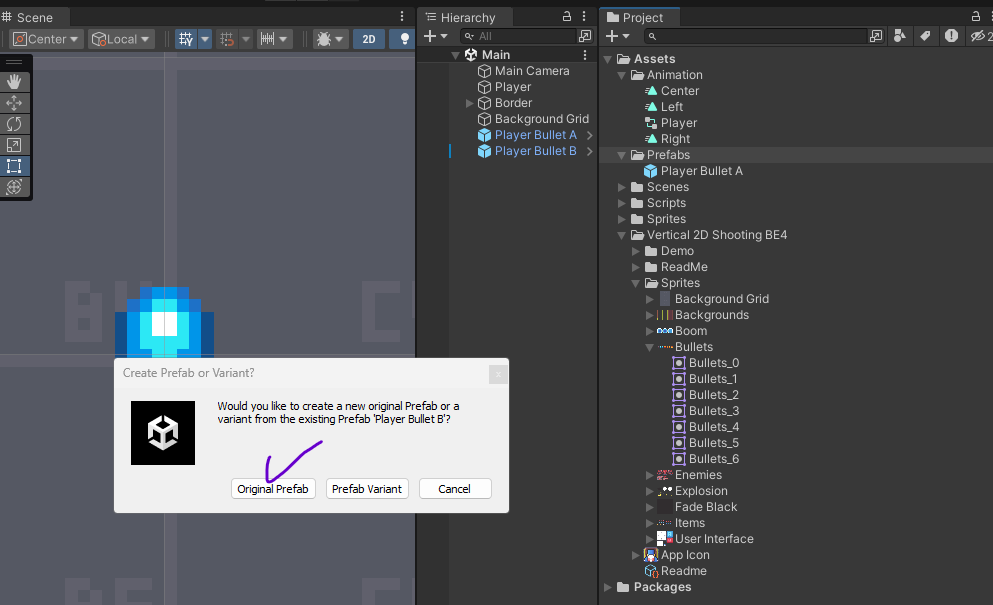This screenshot has width=993, height=605.
Task: Select the Move tool in Scene toolbar
Action: (14, 103)
